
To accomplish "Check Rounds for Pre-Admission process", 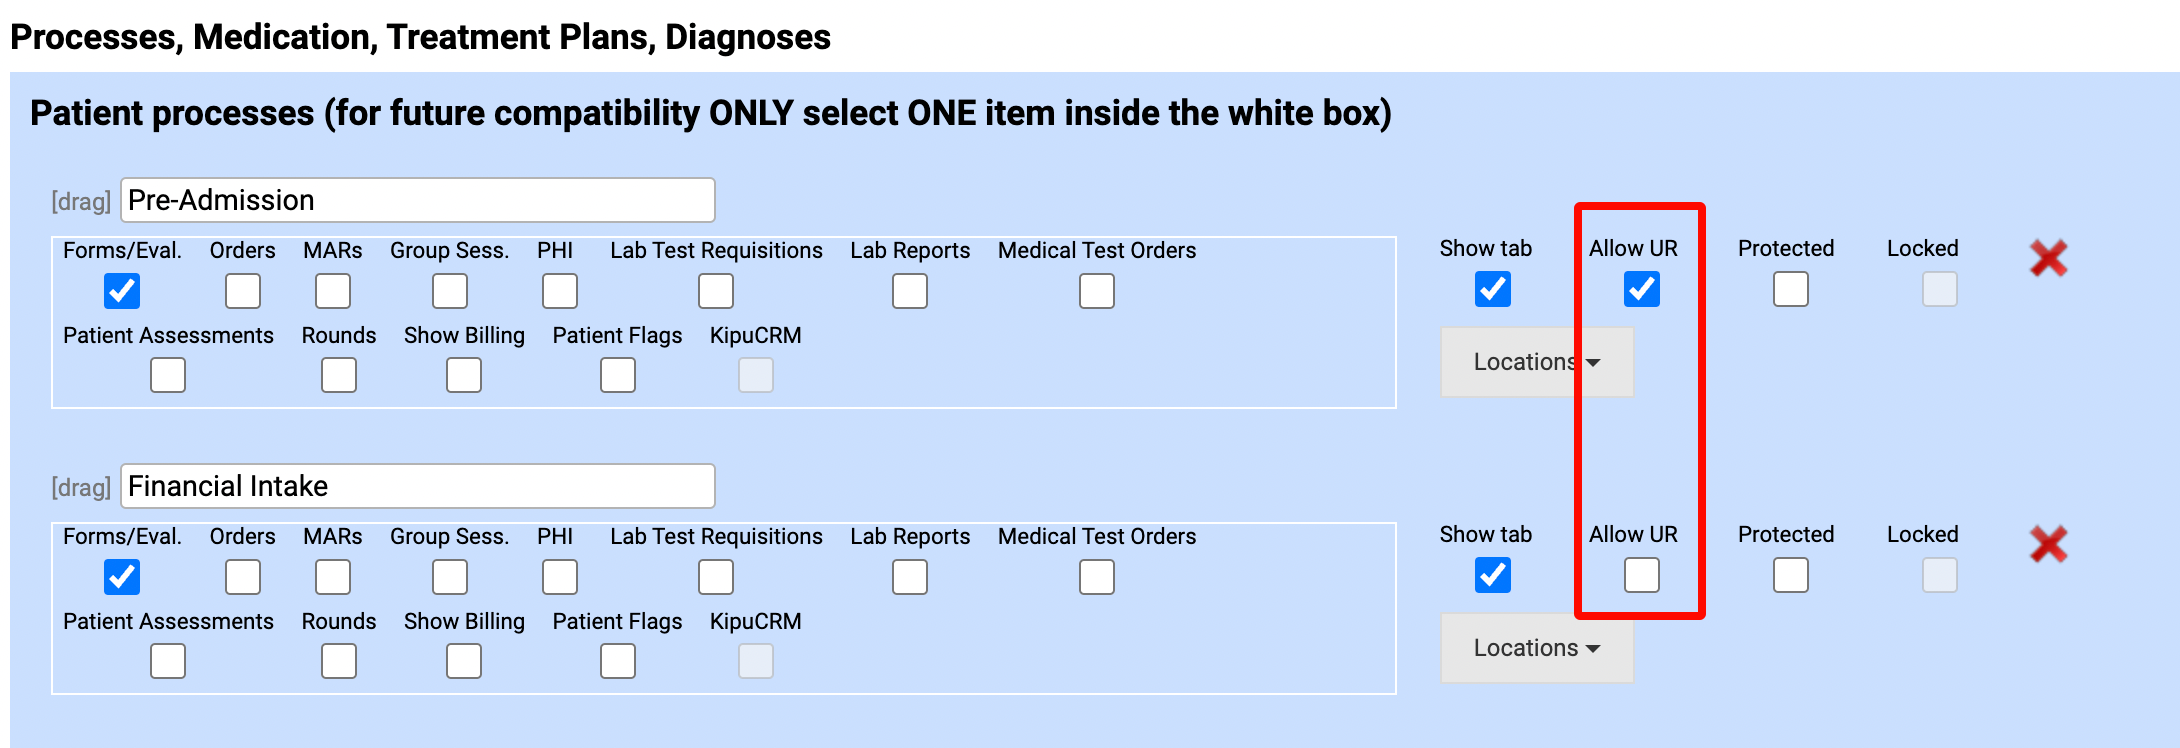I will [338, 375].
